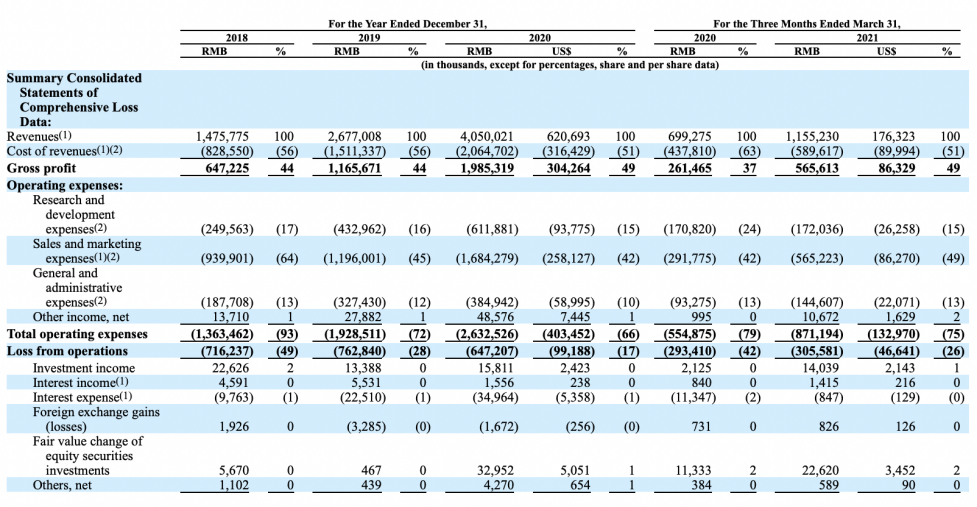Screen dimensions: 977x507
Task: Select Q1 2020 Revenues 699,275
Action: coord(689,136)
